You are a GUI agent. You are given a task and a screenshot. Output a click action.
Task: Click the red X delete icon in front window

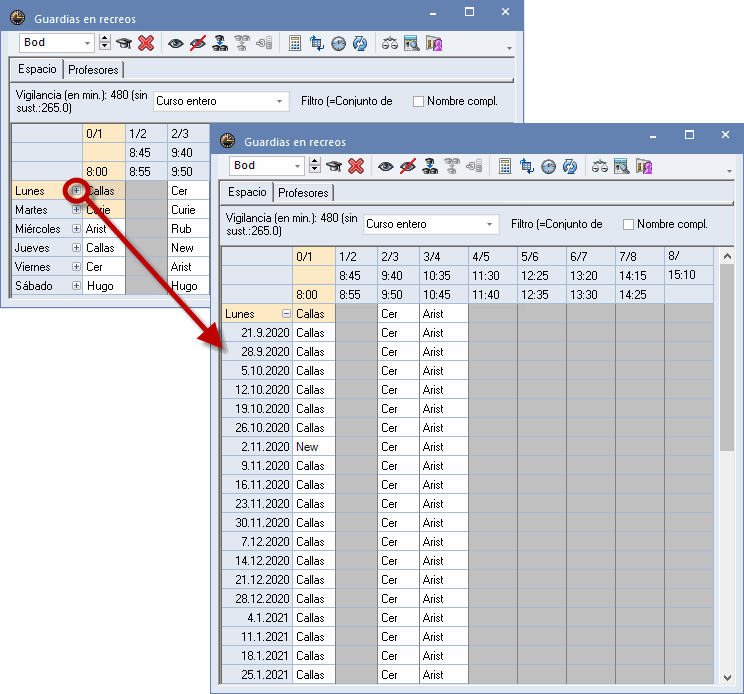(x=356, y=167)
